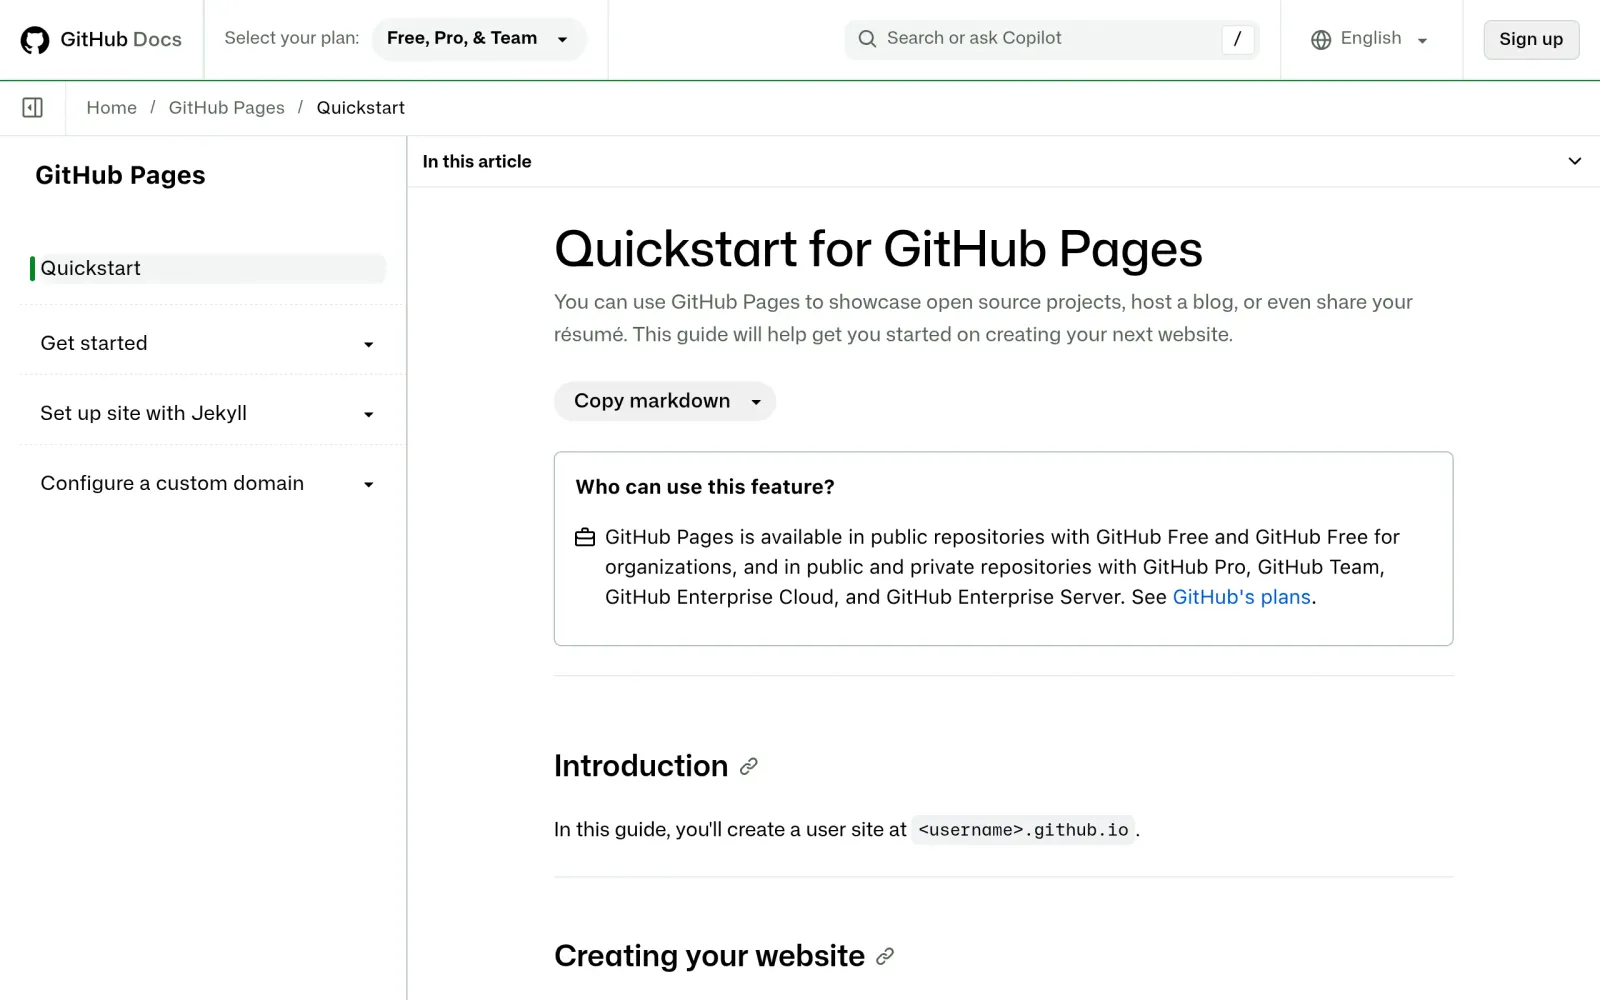This screenshot has width=1600, height=1000.
Task: Click the slash shortcut key badge
Action: pyautogui.click(x=1237, y=39)
